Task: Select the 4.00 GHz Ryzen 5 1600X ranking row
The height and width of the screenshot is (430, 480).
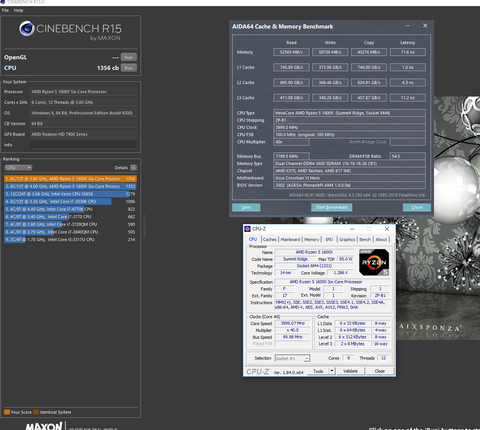Action: 70,186
